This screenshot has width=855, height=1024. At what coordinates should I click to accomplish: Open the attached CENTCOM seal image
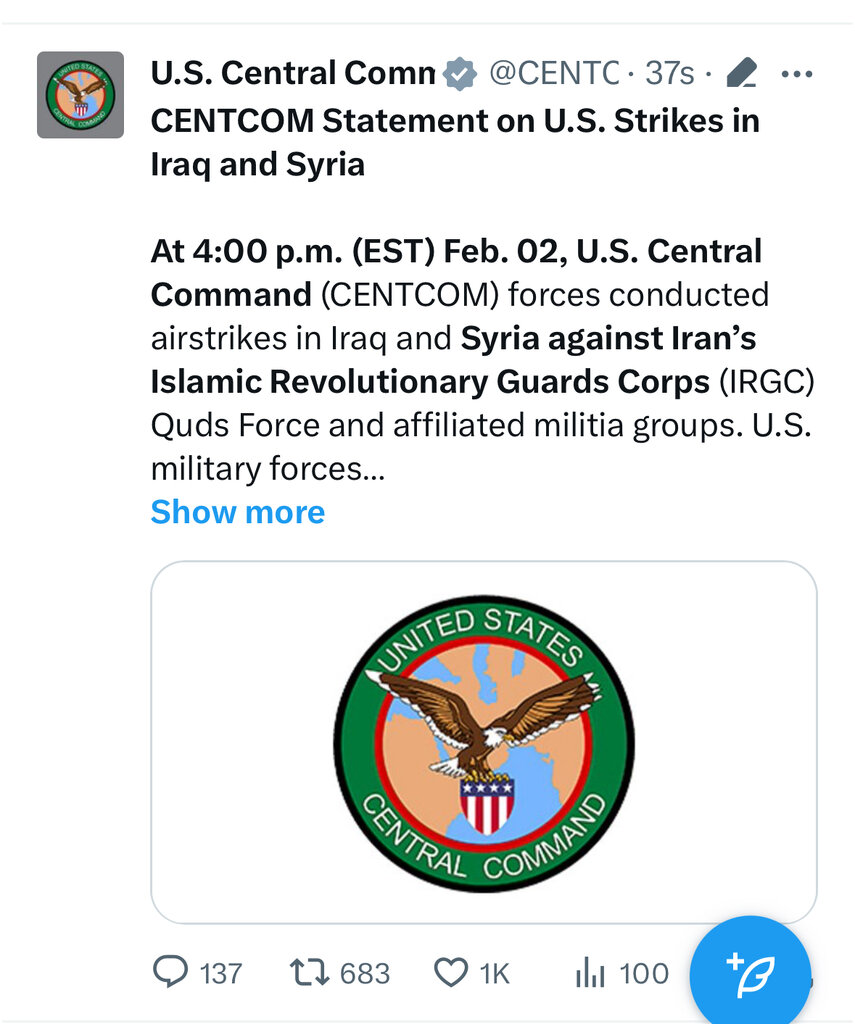[x=484, y=743]
